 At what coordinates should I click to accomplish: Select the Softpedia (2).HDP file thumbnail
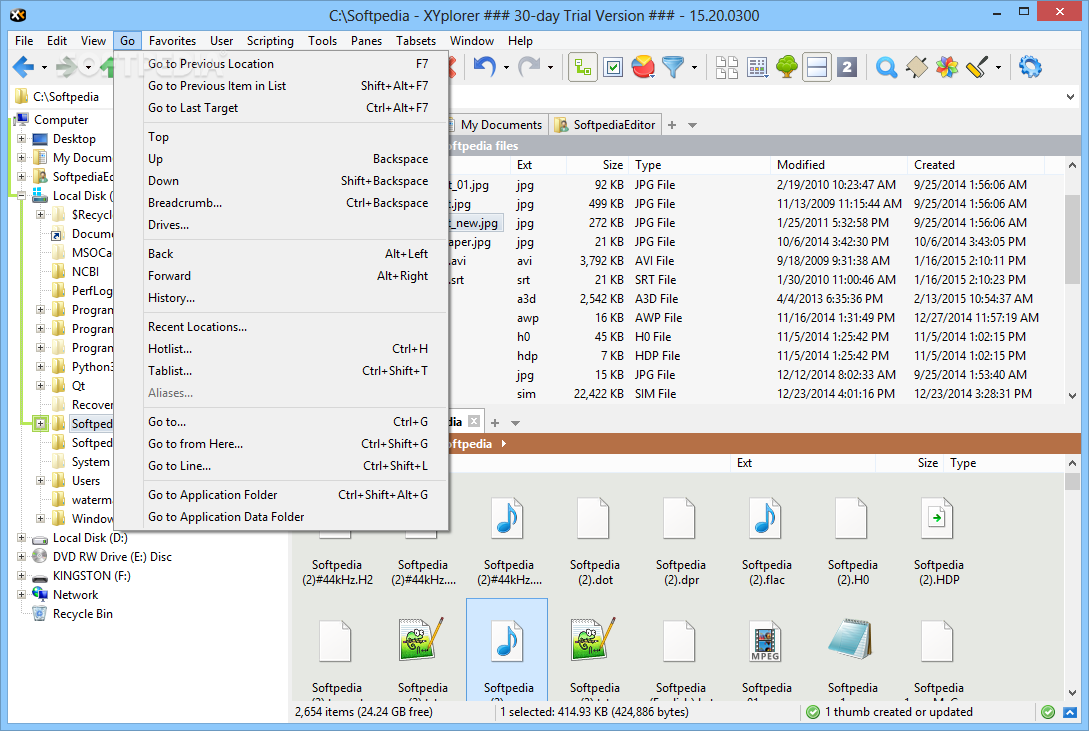point(938,541)
